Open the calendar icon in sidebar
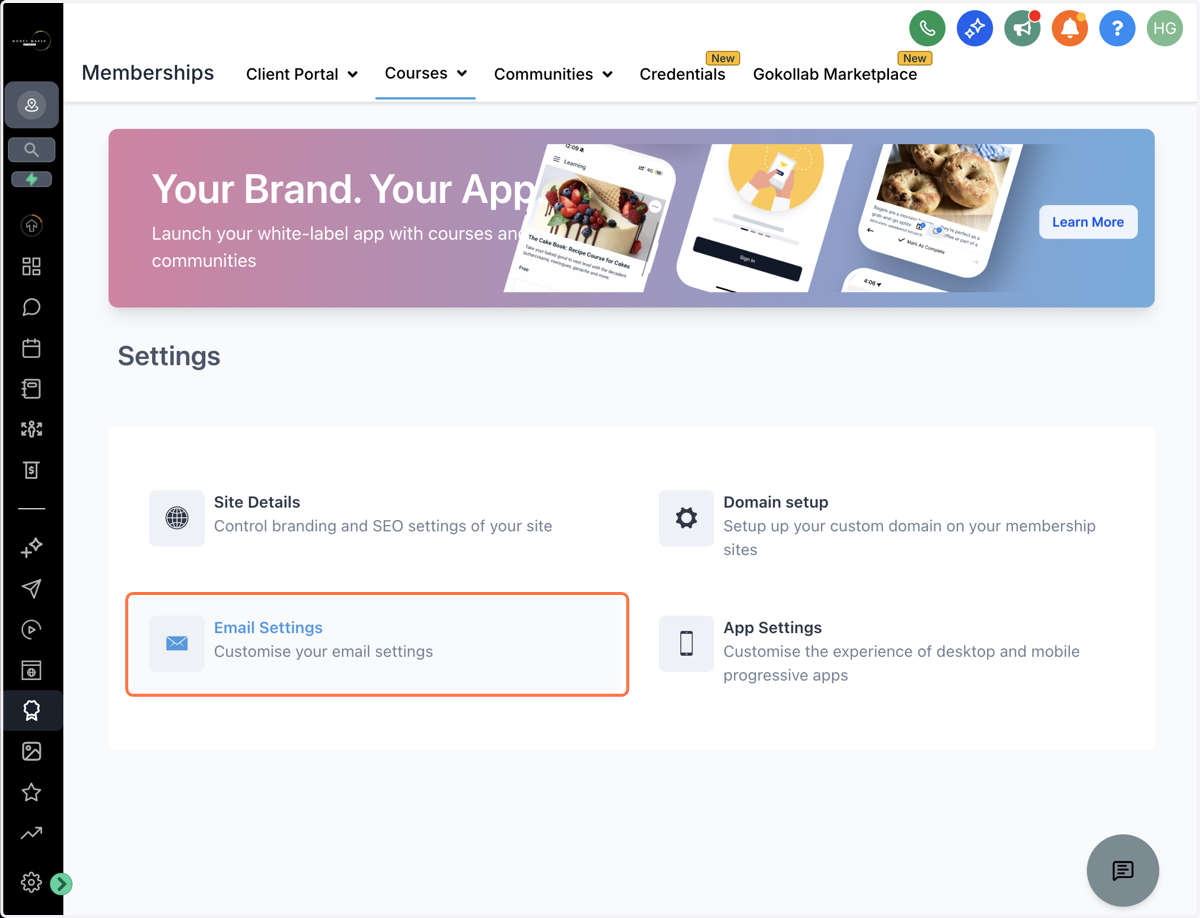This screenshot has width=1200, height=918. tap(31, 348)
